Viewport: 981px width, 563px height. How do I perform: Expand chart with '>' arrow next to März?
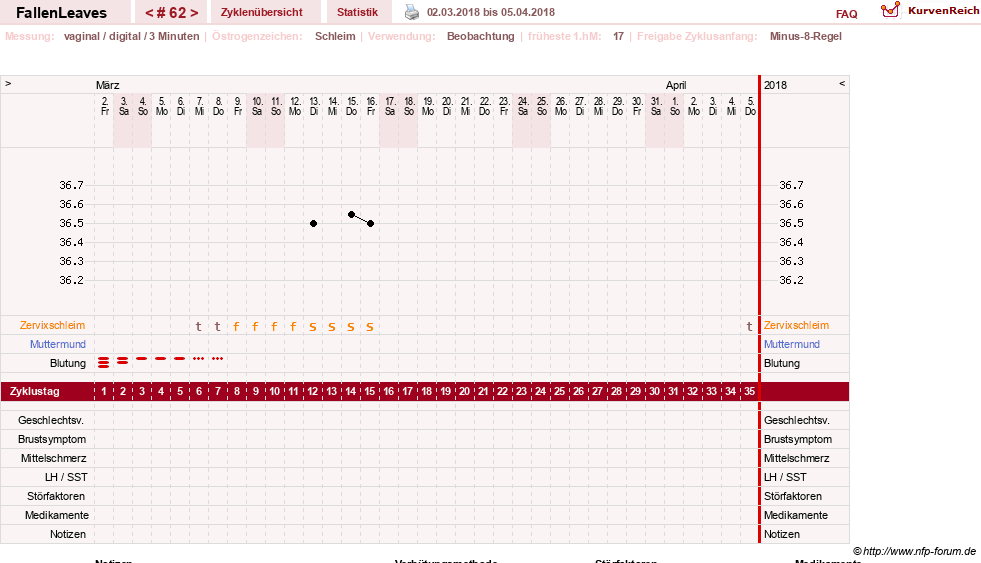8,83
